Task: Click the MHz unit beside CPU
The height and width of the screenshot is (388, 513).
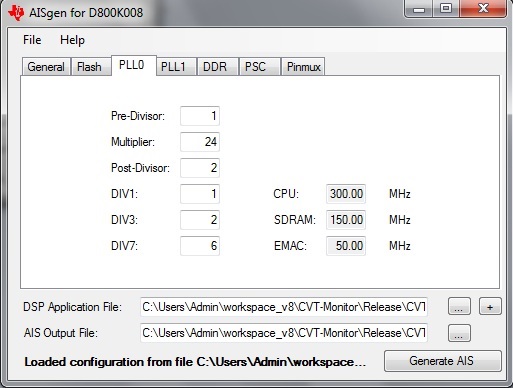Action: point(400,194)
